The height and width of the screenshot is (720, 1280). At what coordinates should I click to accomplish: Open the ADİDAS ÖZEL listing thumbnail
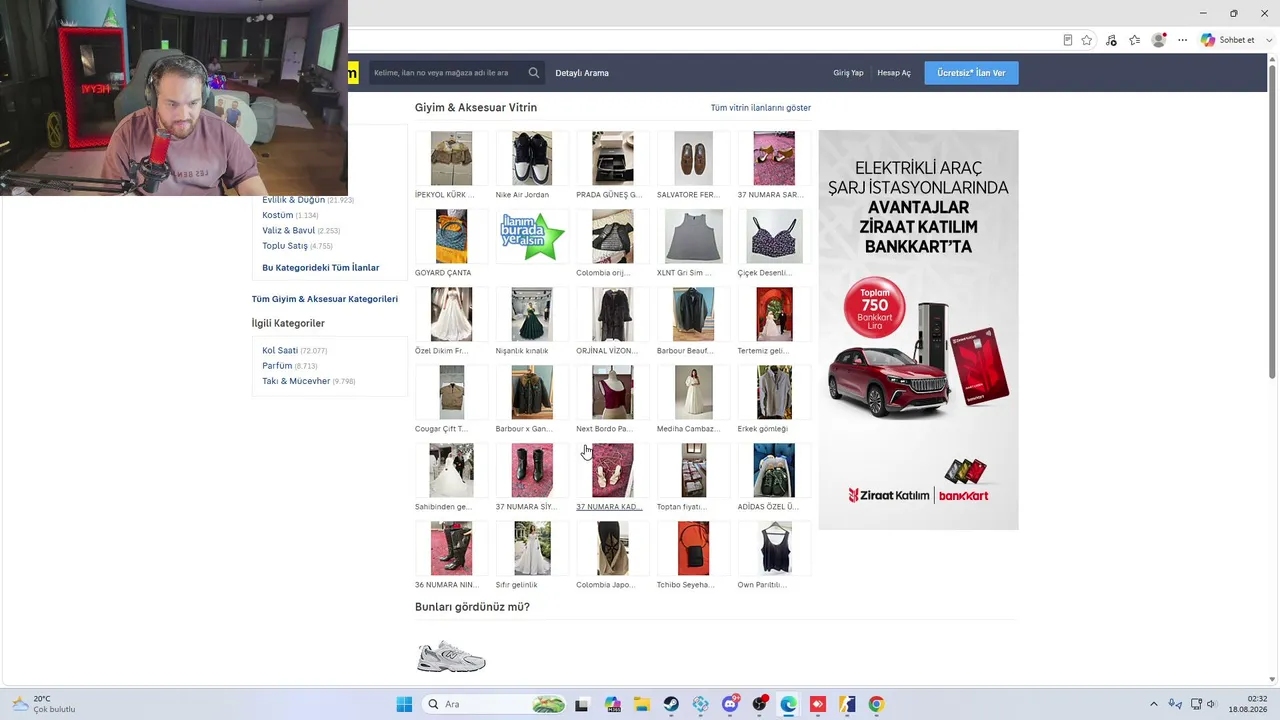774,470
